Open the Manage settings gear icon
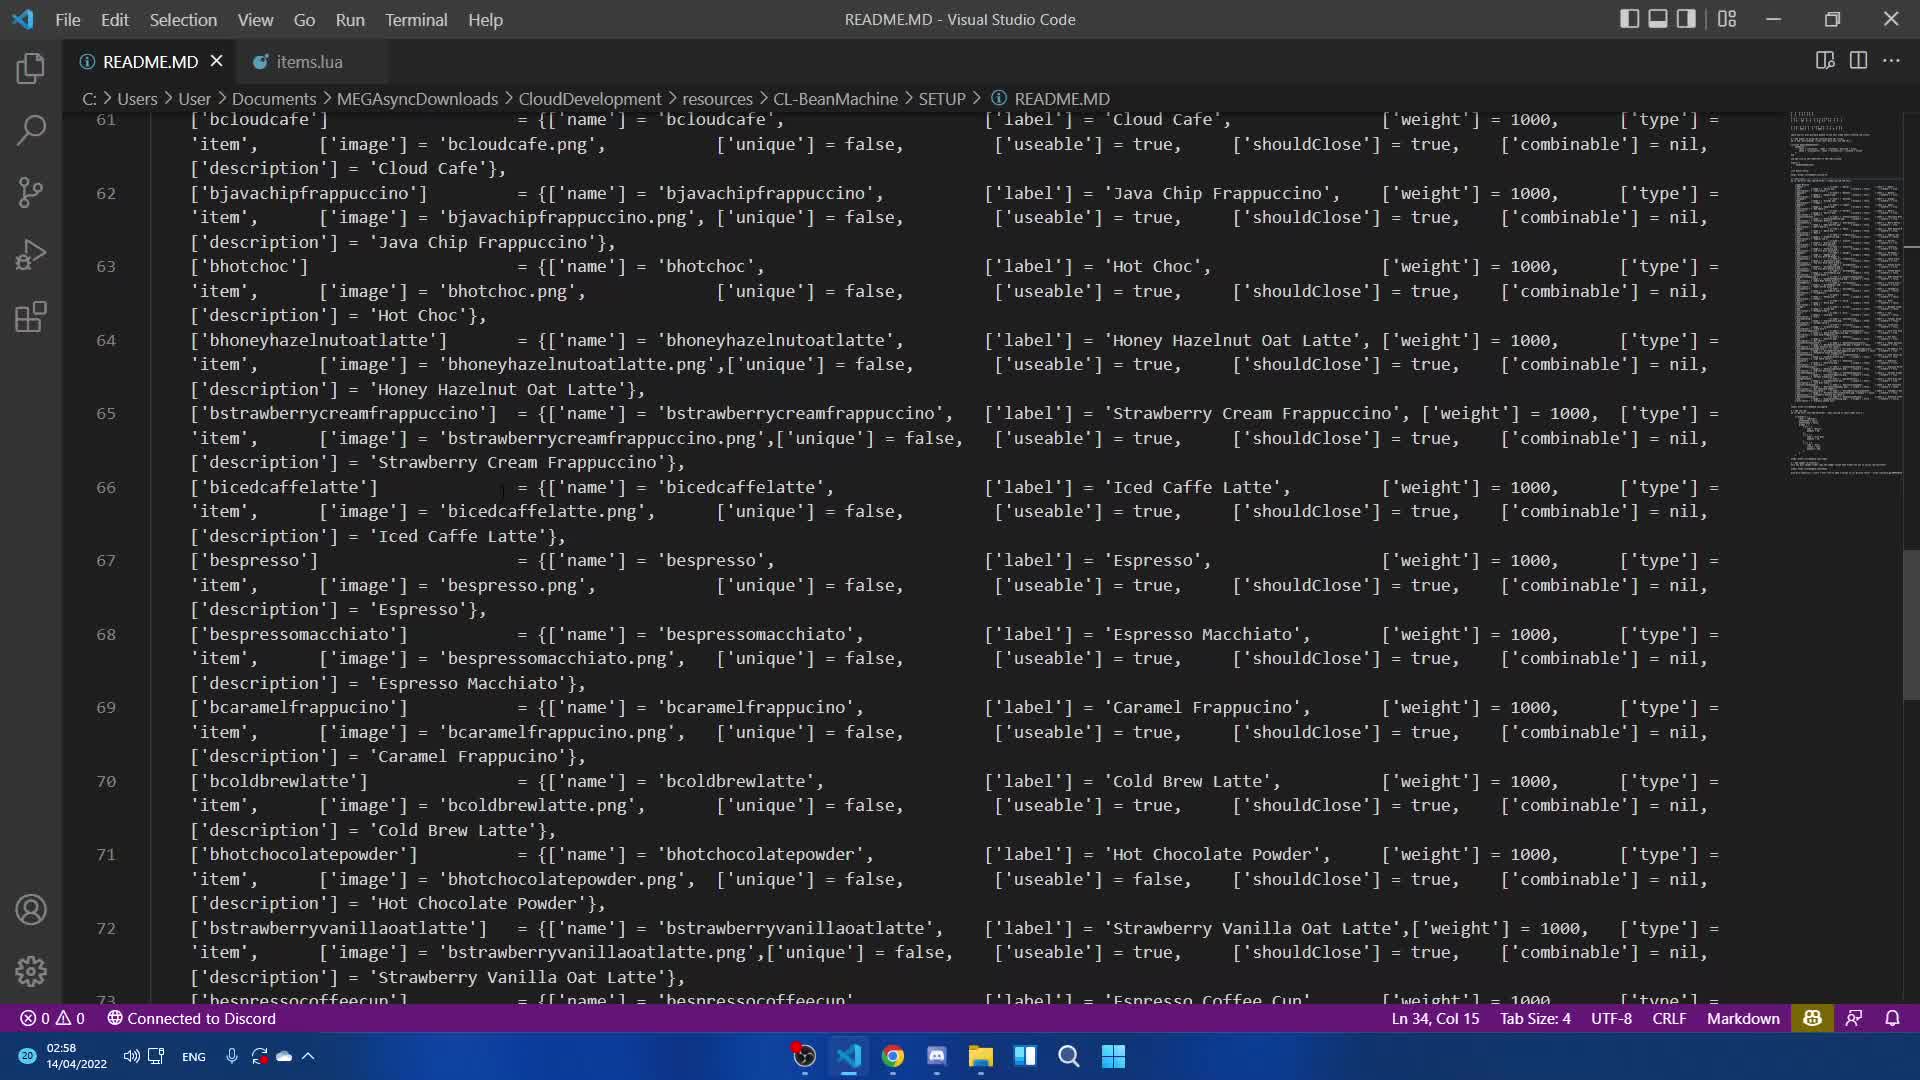This screenshot has height=1080, width=1920. [x=31, y=971]
